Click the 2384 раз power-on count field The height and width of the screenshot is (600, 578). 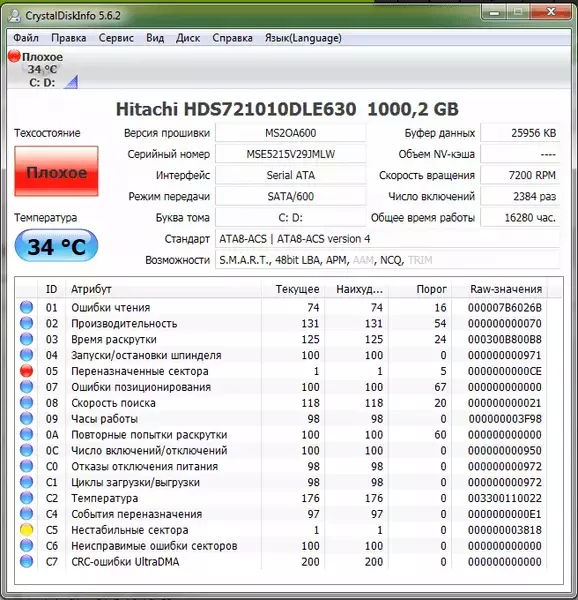(x=520, y=196)
